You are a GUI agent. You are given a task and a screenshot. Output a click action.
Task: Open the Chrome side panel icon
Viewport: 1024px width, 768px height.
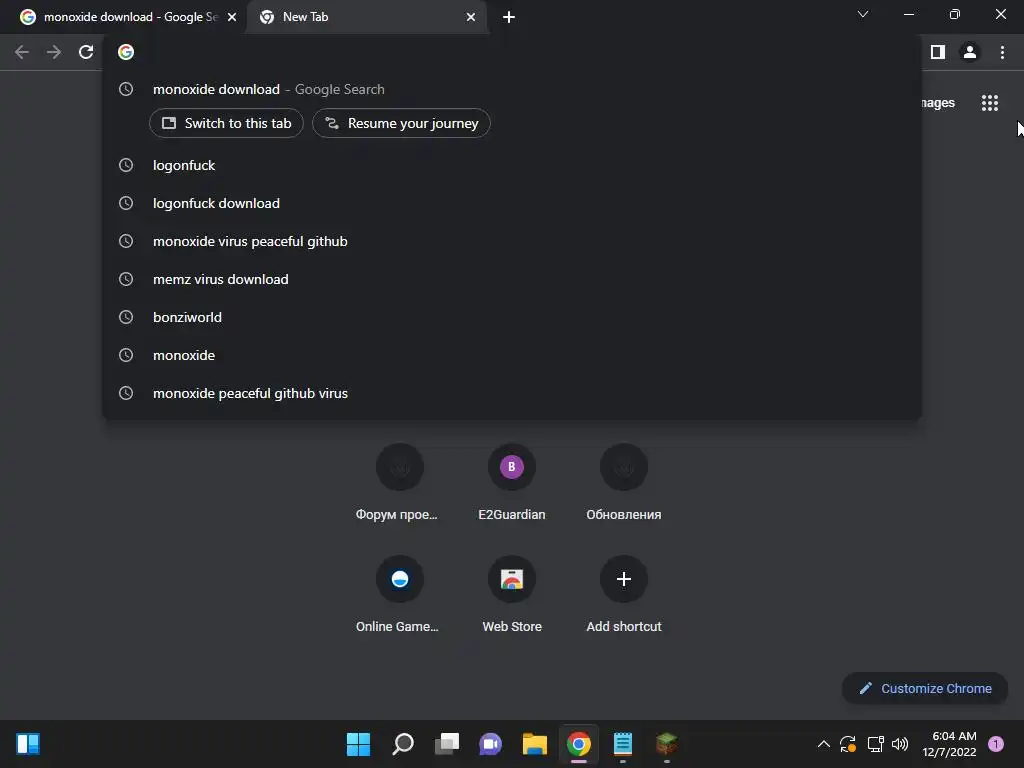click(938, 52)
